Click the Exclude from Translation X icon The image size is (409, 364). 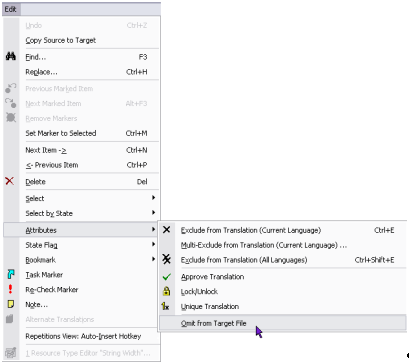(166, 230)
